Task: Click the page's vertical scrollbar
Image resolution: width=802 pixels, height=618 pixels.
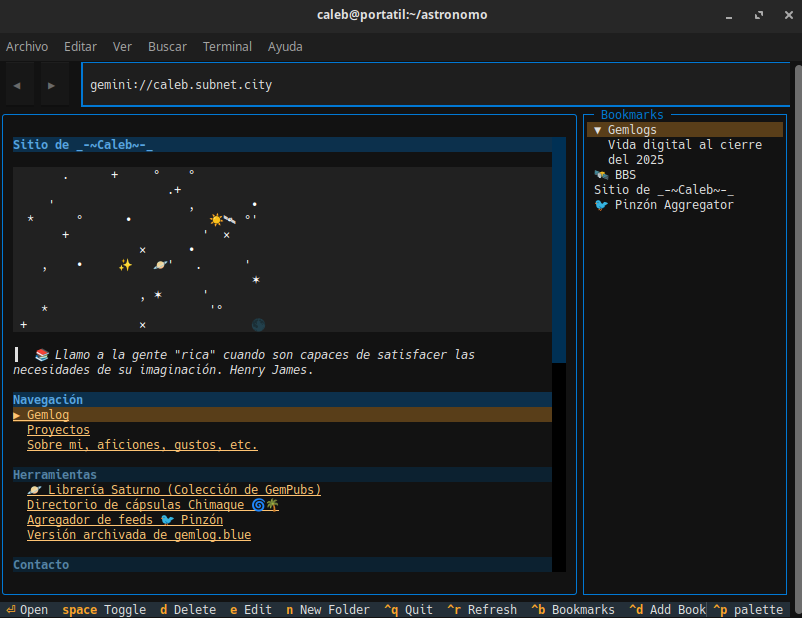Action: 559,250
